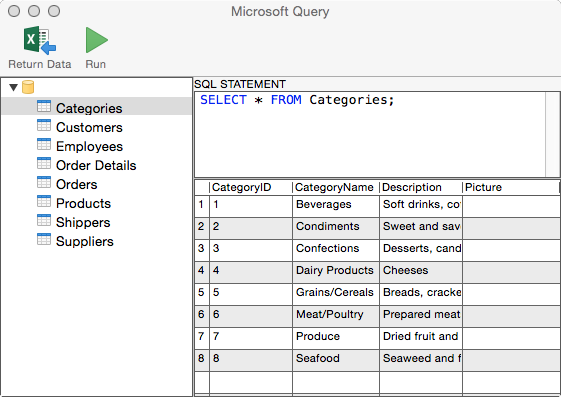Image resolution: width=561 pixels, height=397 pixels.
Task: Click the table icon beside Products
Action: (44, 201)
